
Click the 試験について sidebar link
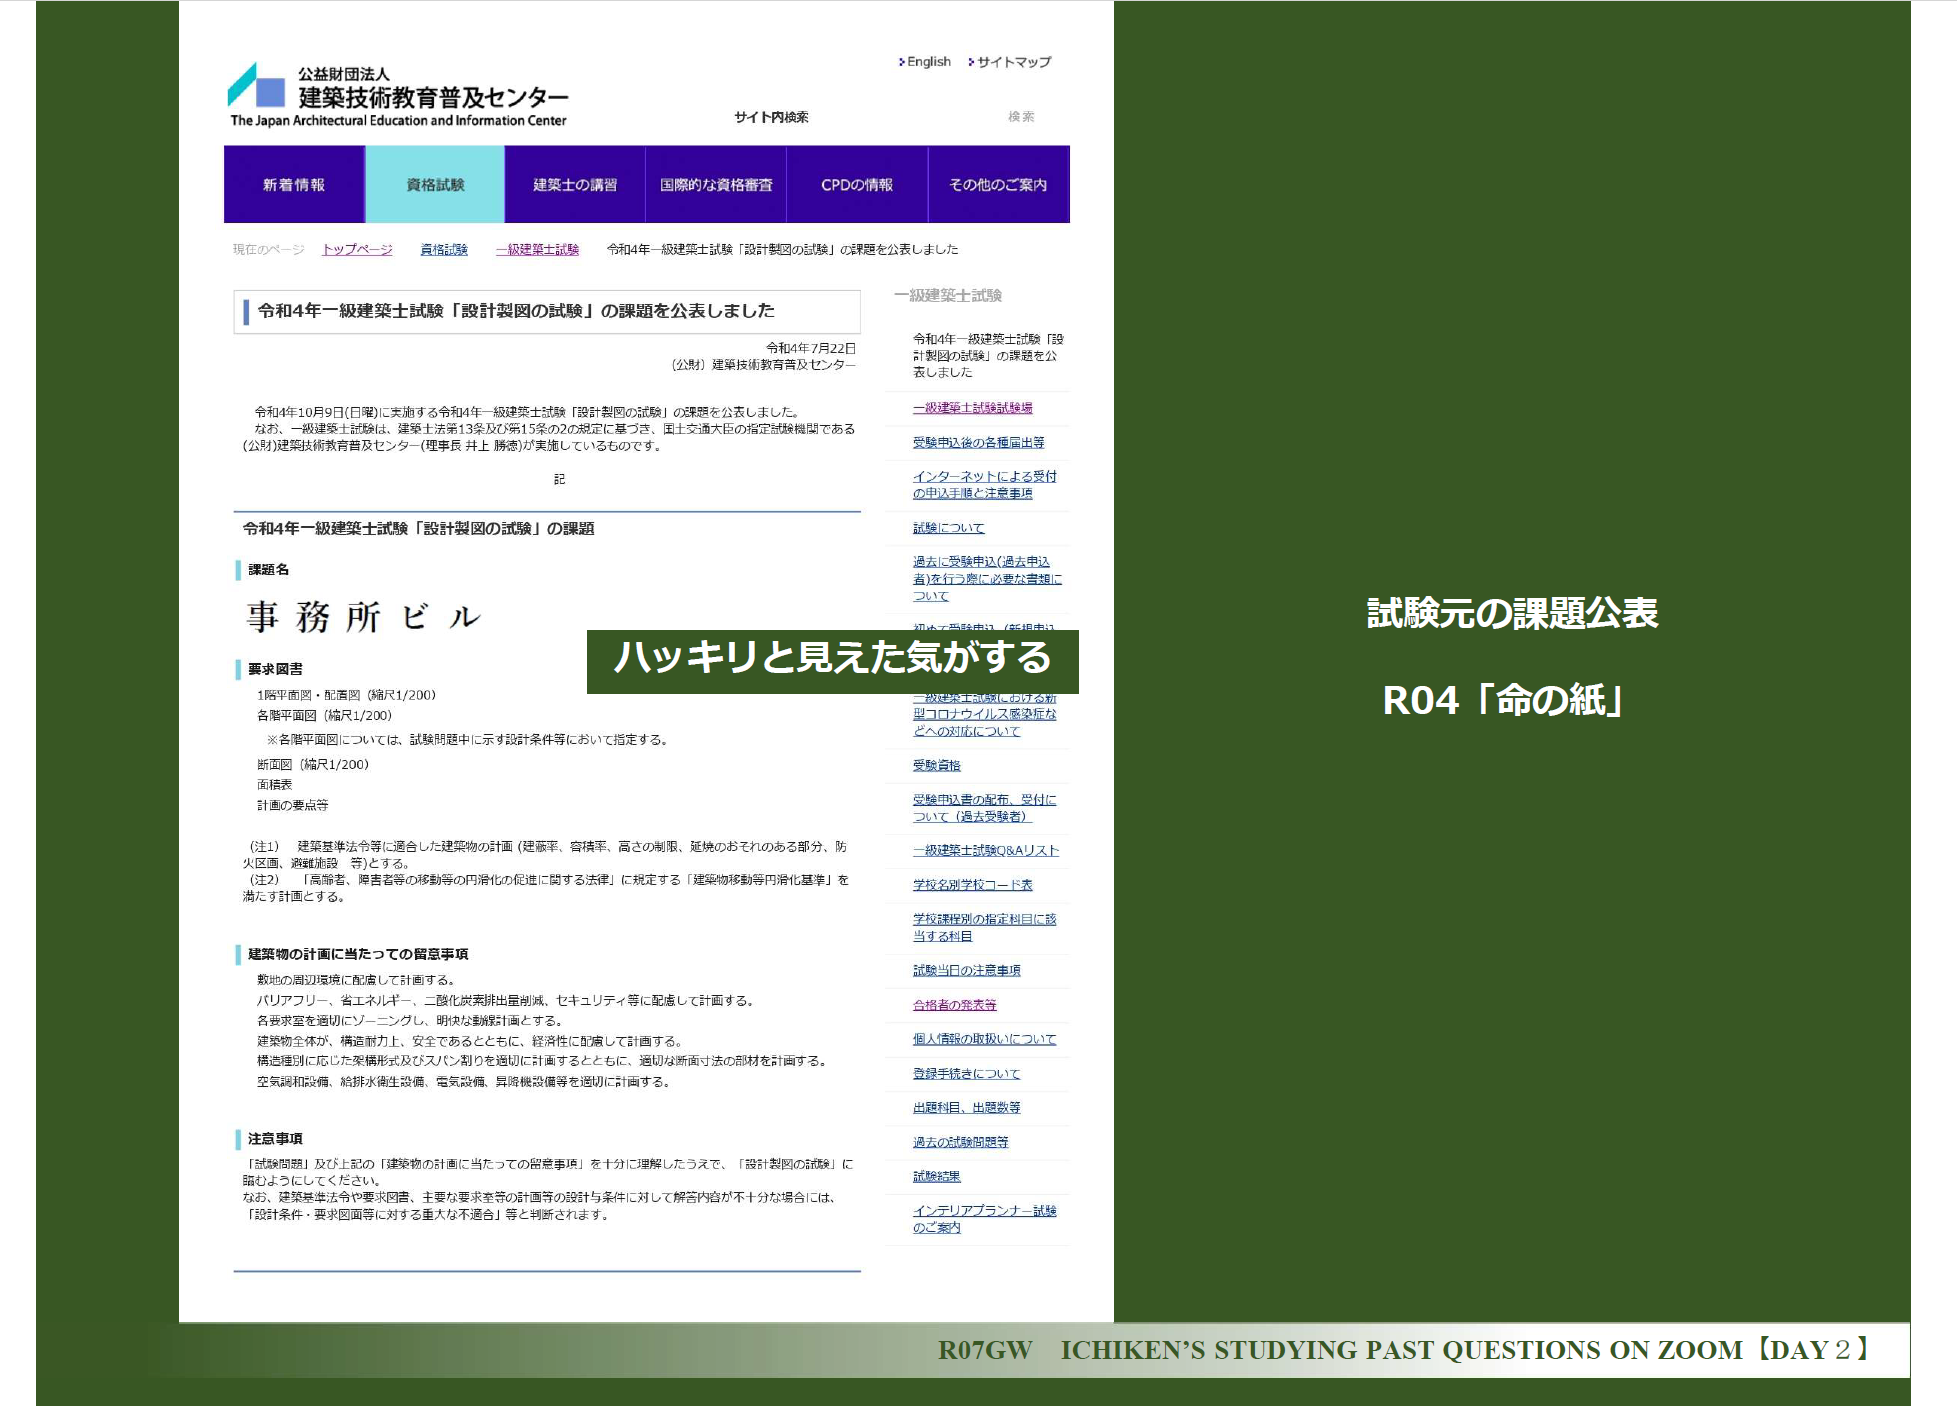pos(948,528)
